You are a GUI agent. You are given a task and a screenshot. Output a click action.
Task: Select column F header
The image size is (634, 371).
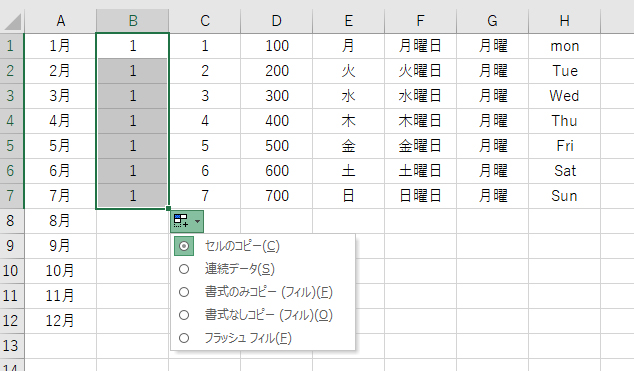[421, 21]
